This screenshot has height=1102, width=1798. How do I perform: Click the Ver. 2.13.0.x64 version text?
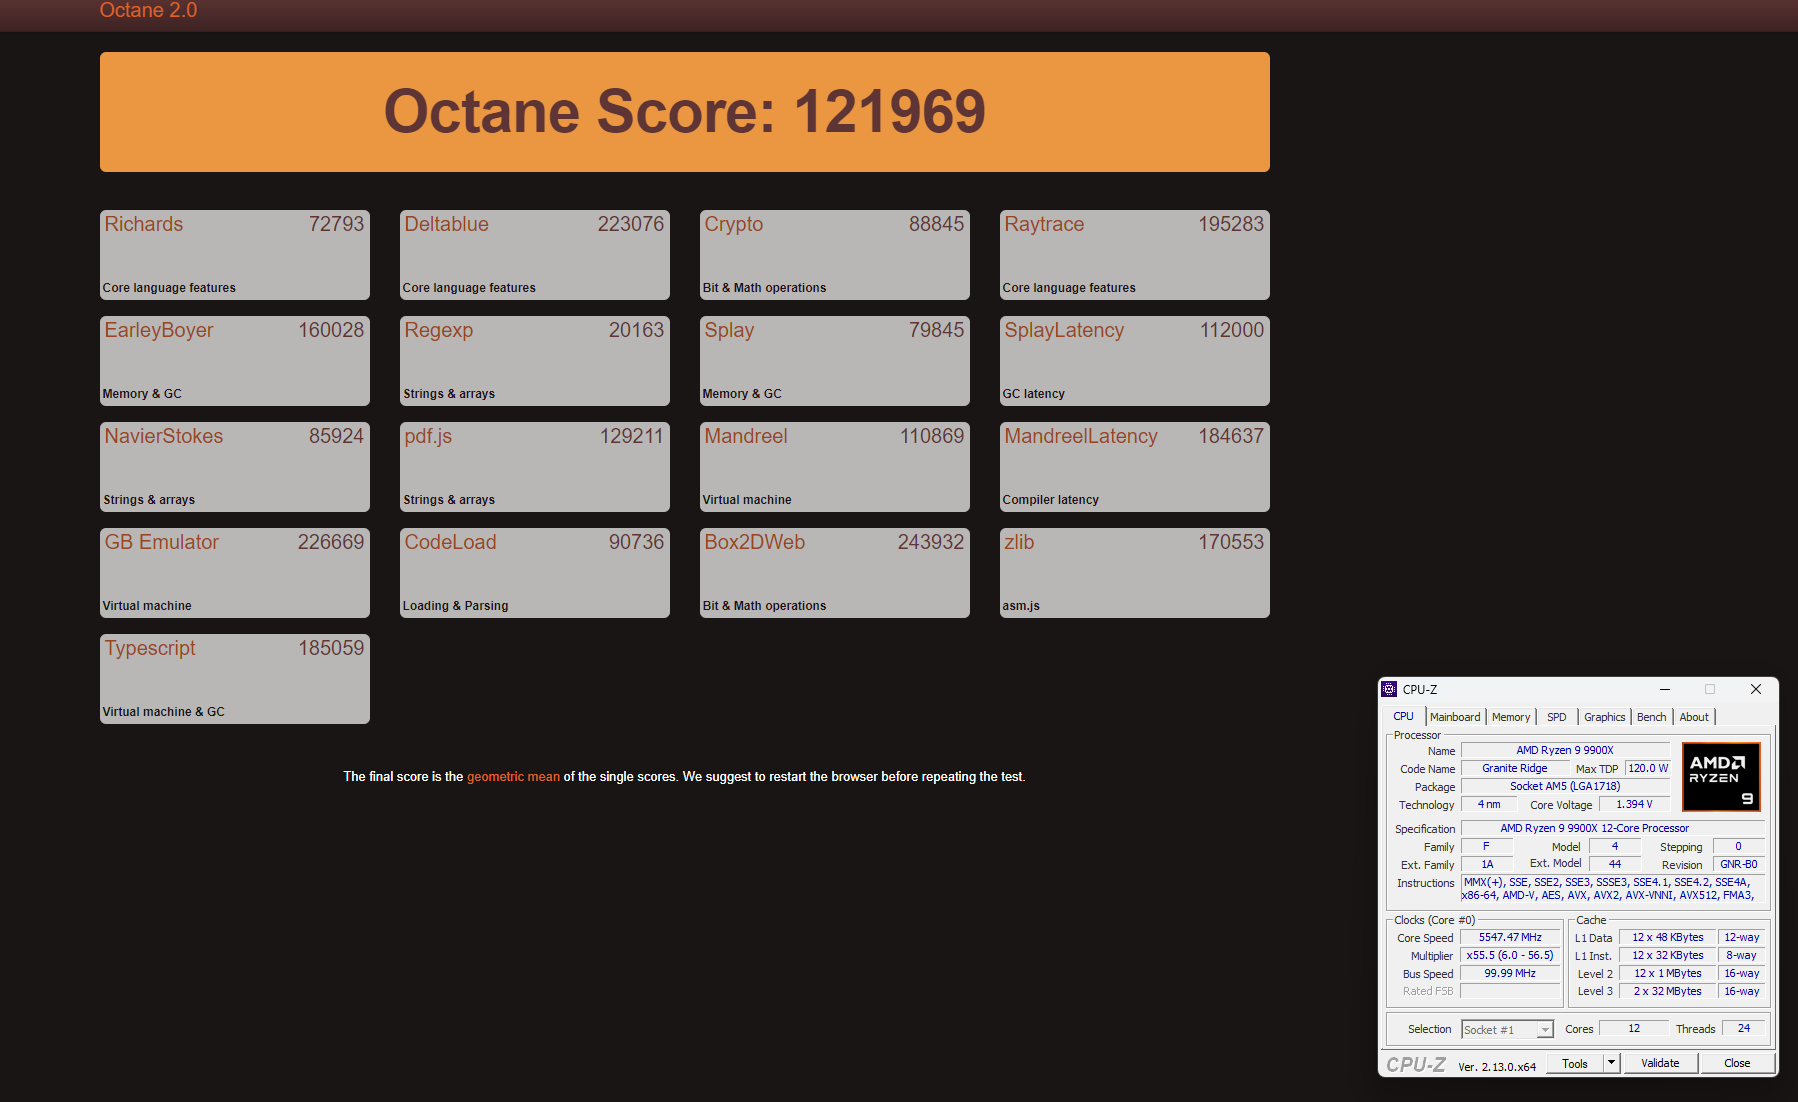tap(1497, 1067)
